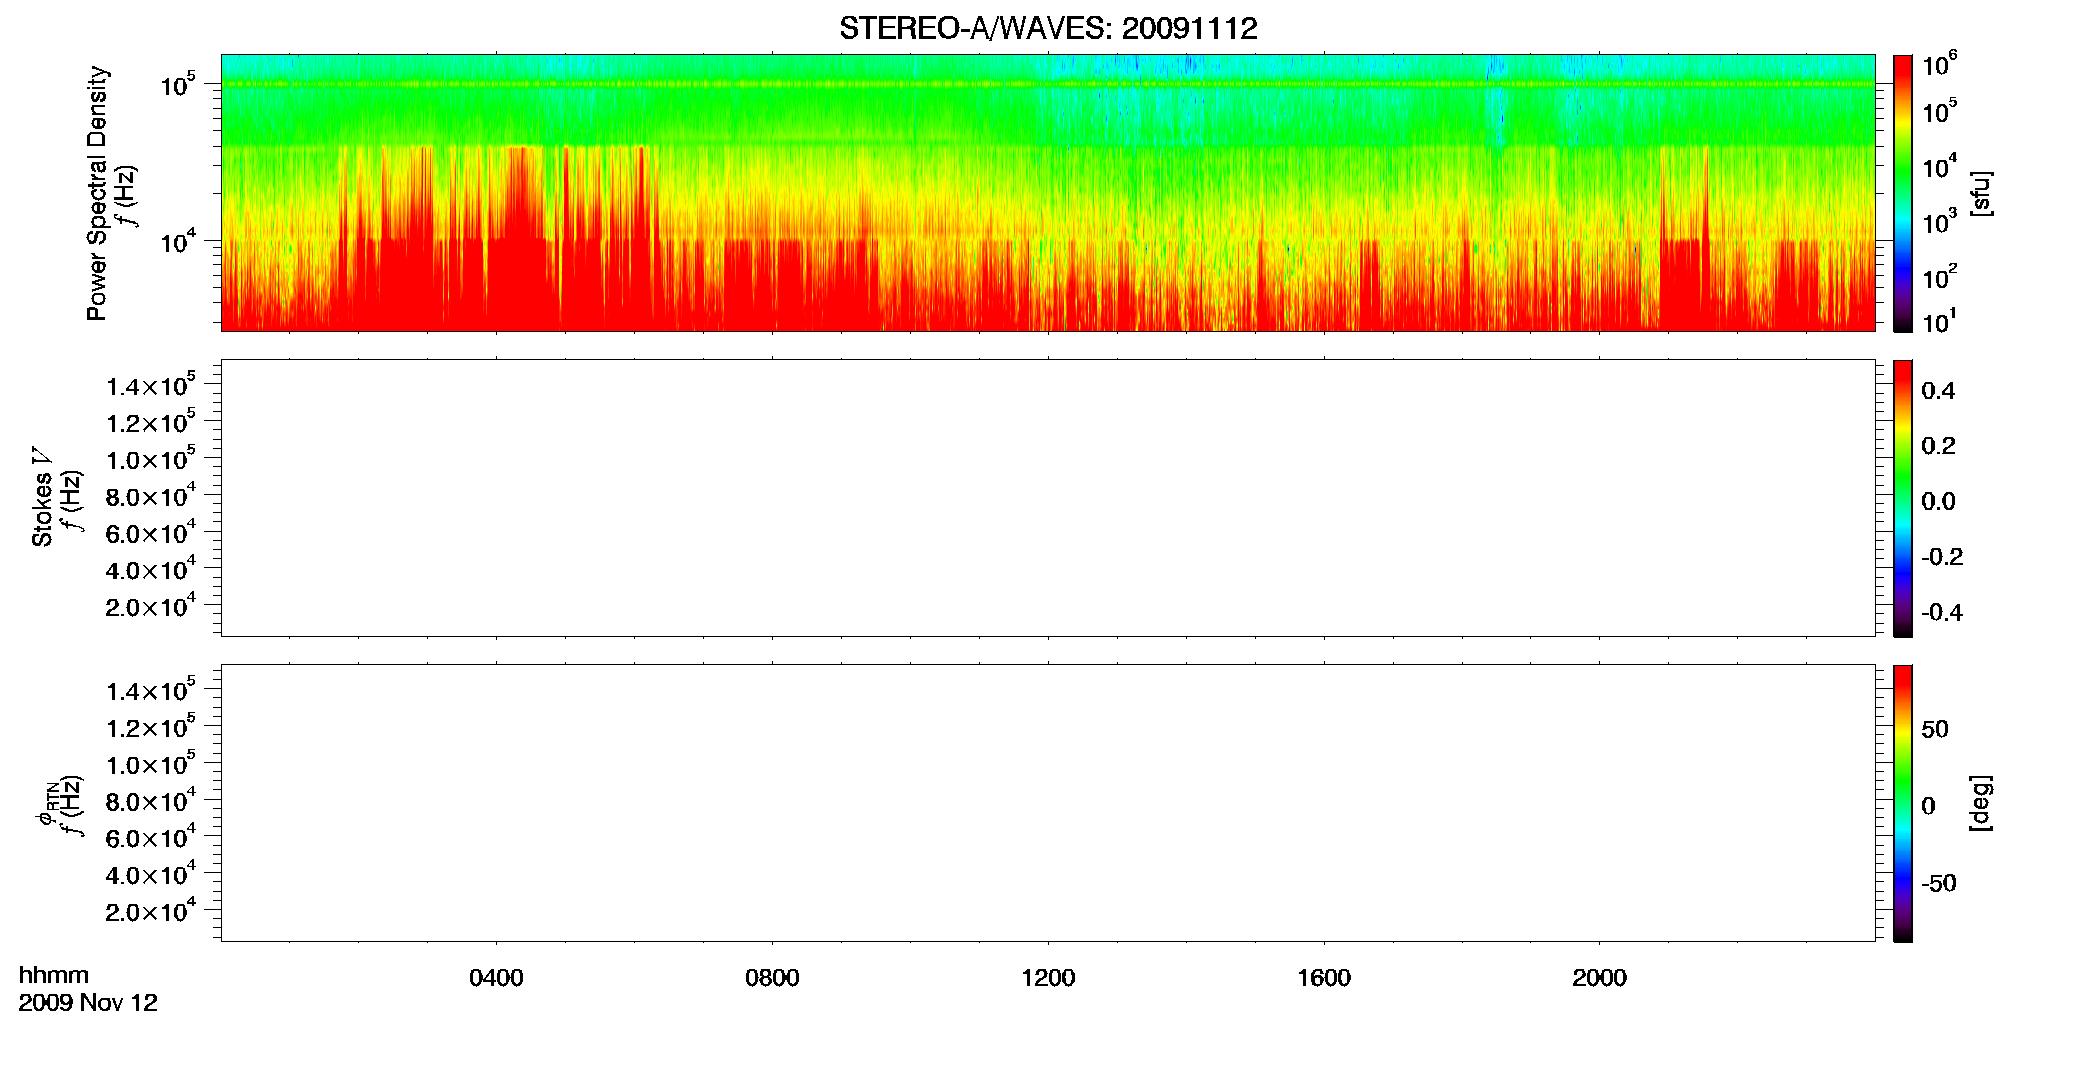Click the date label 2009 Nov 12
Image resolution: width=2096 pixels, height=1080 pixels.
point(88,1002)
